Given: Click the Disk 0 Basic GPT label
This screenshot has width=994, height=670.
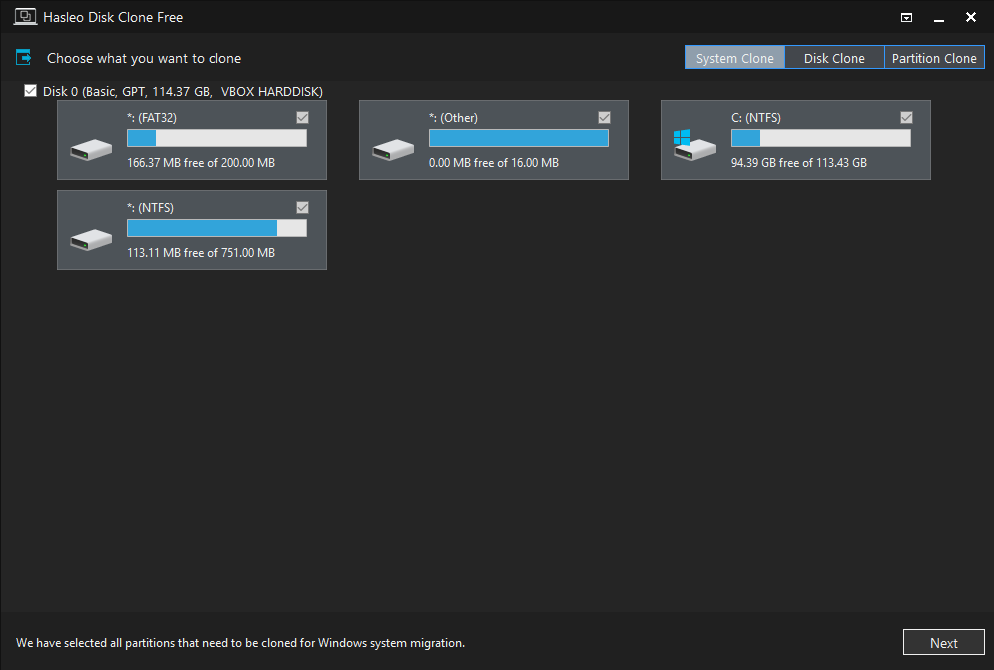Looking at the screenshot, I should [183, 91].
